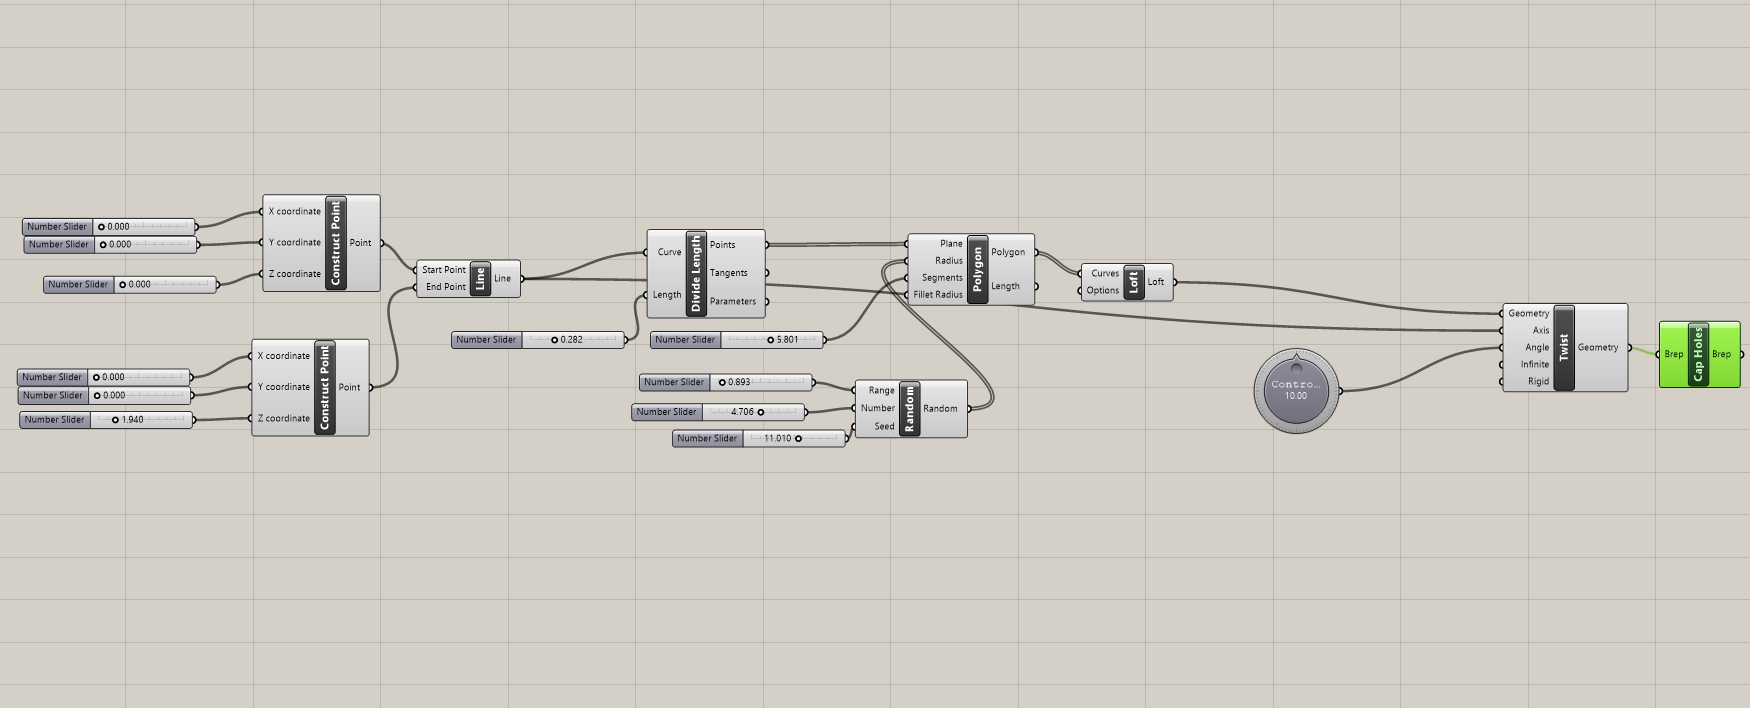1750x708 pixels.
Task: Click the End Point input of Line
Action: point(445,287)
